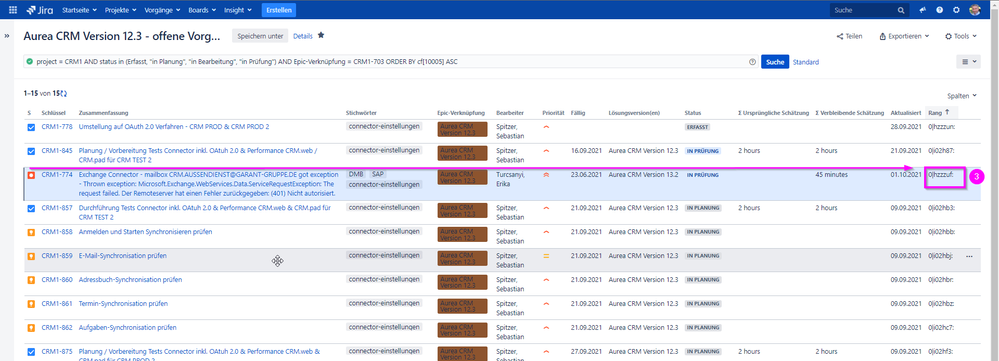
Task: Click Epic lozenge in CRM1-778 row
Action: [x=463, y=130]
